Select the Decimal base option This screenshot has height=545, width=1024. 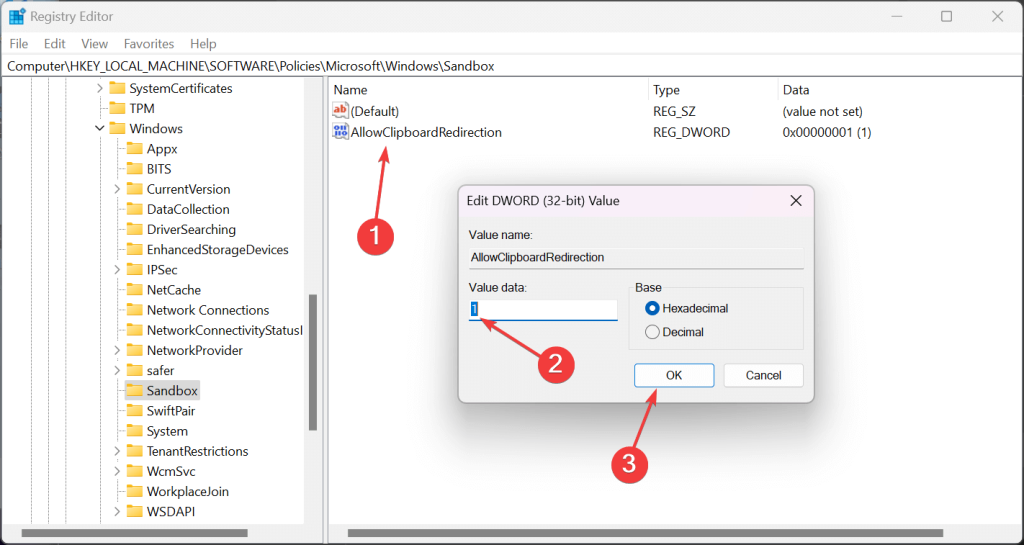pyautogui.click(x=652, y=332)
